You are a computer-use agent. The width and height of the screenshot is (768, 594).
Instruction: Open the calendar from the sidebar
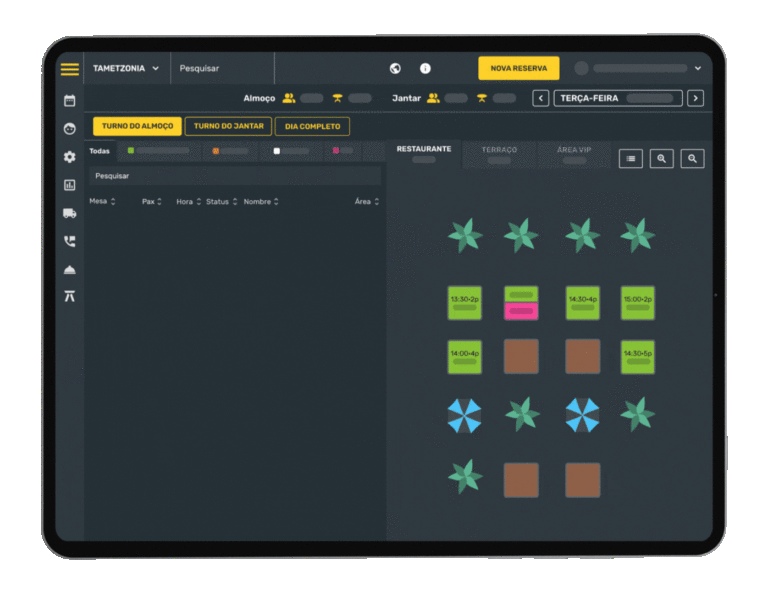pos(69,101)
